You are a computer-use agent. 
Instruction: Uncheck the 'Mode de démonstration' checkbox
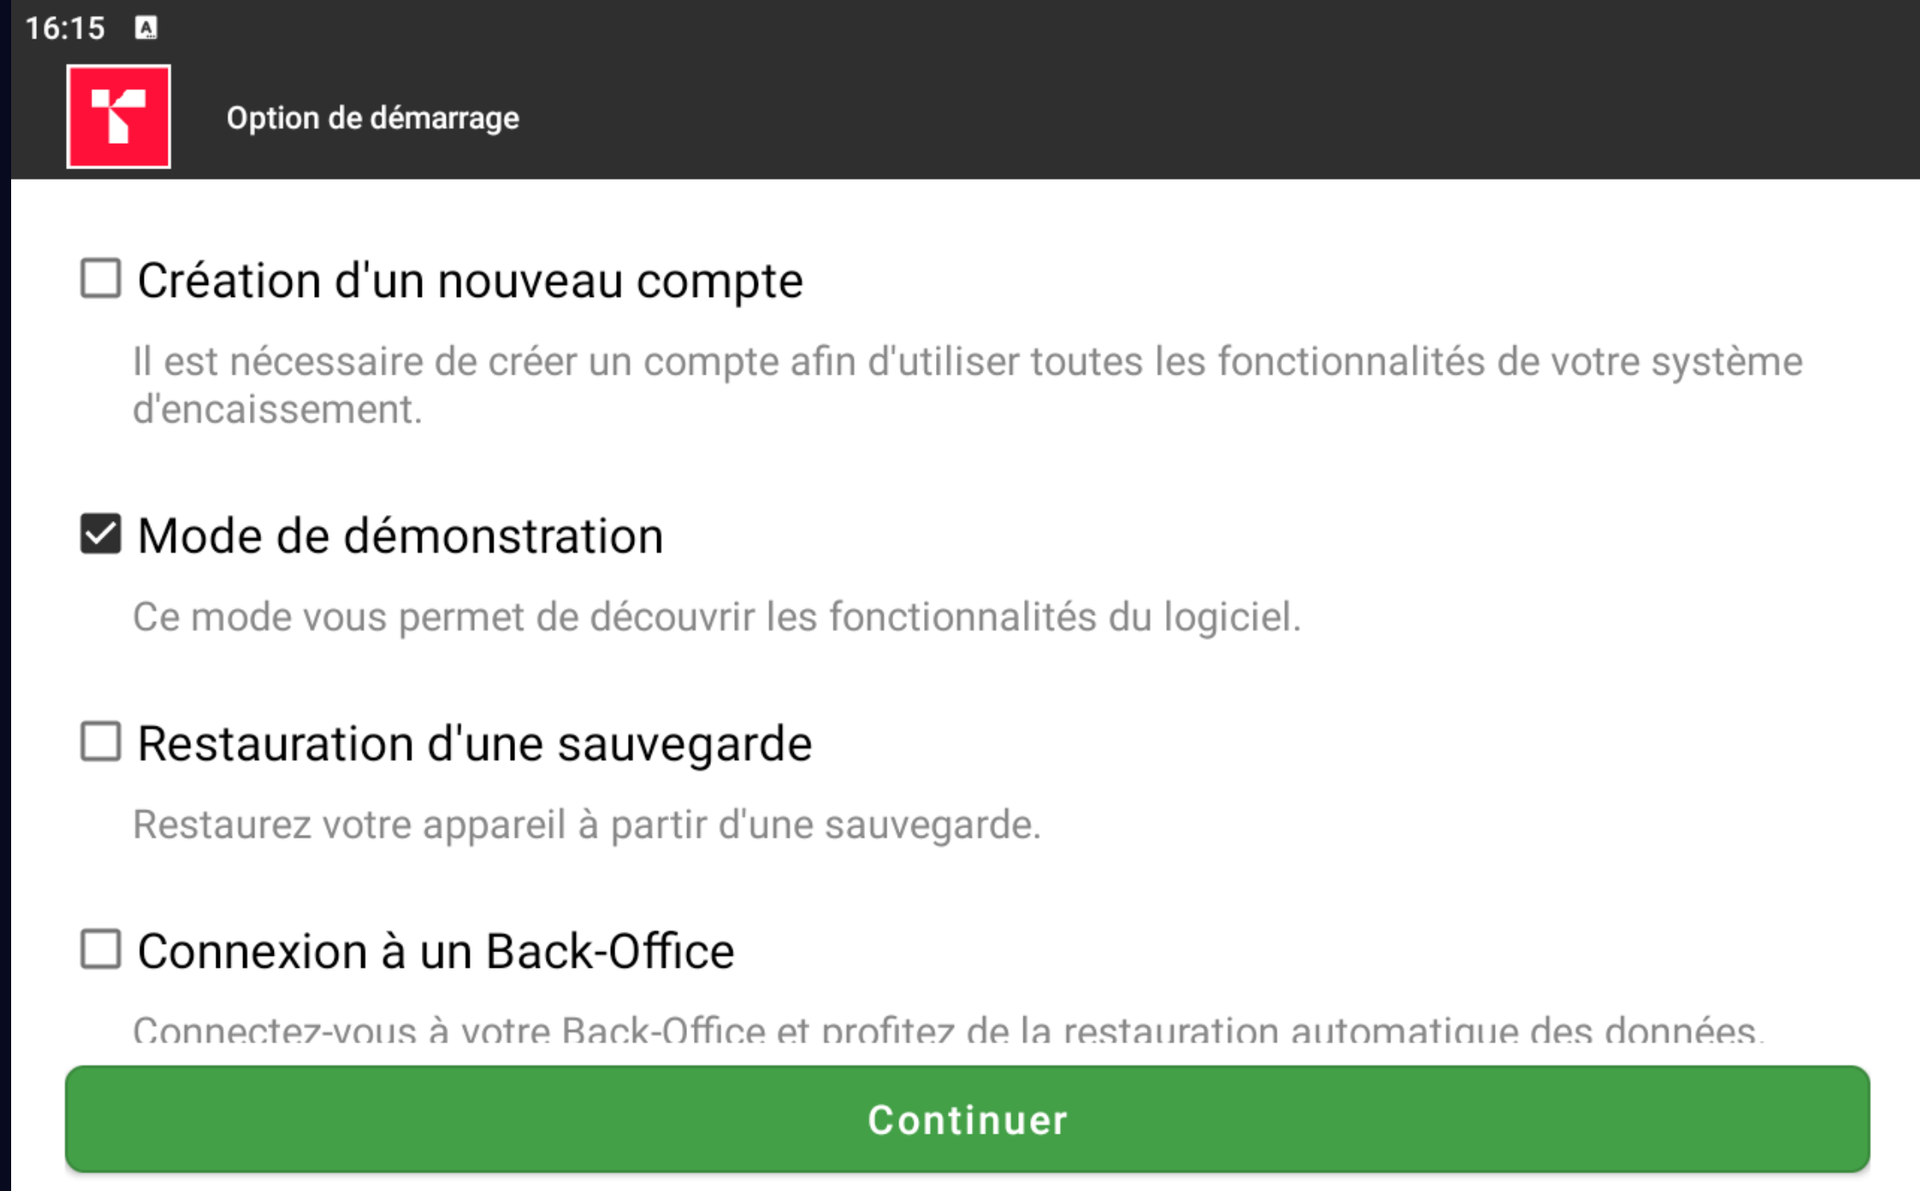pyautogui.click(x=100, y=534)
